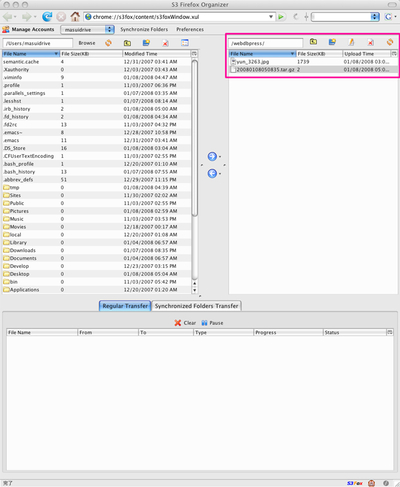Select the semantic.cache local file
400x487 pixels.
(97, 62)
